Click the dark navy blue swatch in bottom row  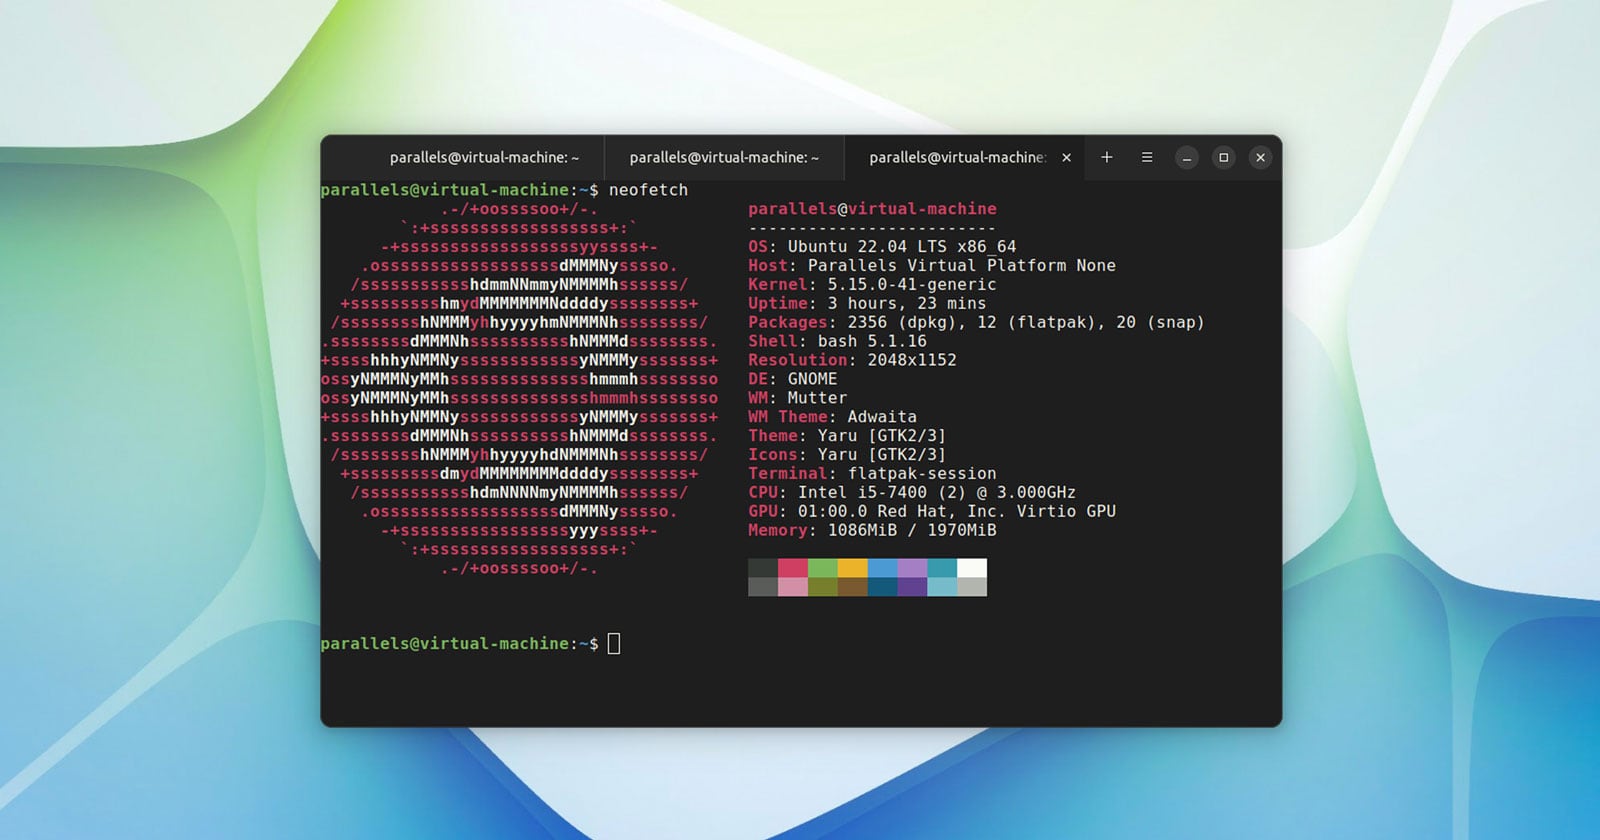click(x=883, y=587)
